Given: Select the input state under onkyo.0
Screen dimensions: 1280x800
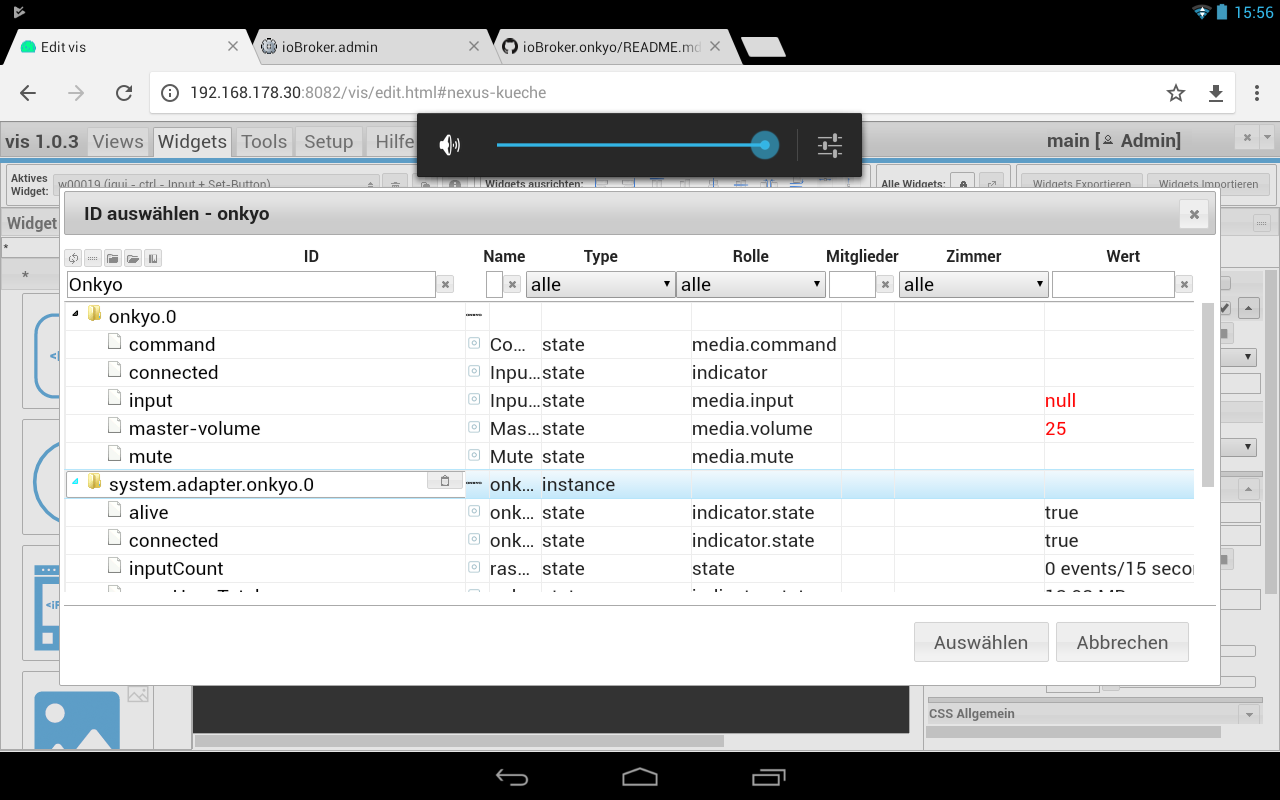Looking at the screenshot, I should click(x=630, y=400).
